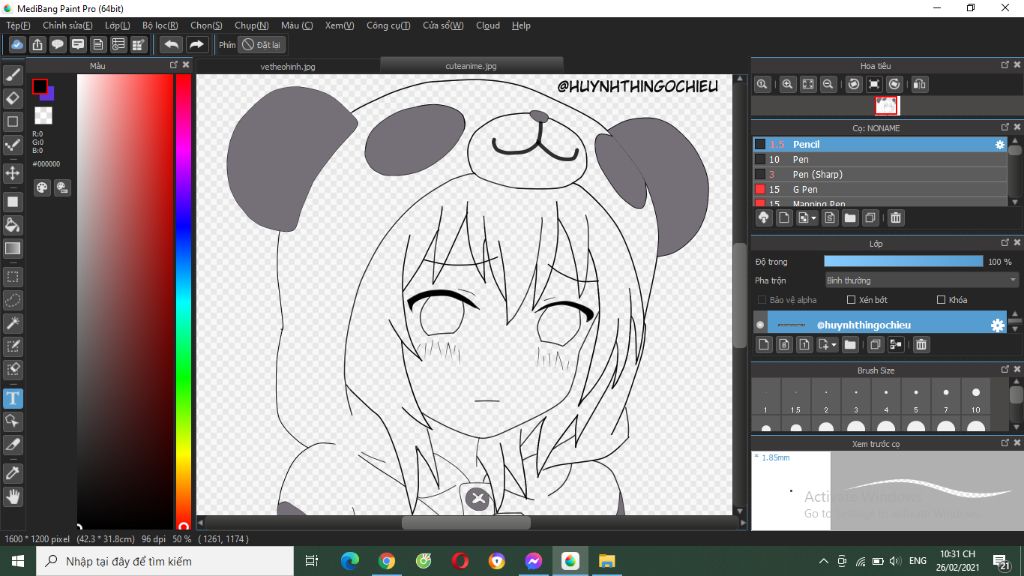The height and width of the screenshot is (576, 1024).
Task: Expand the add layer dropdown arrow
Action: [834, 345]
